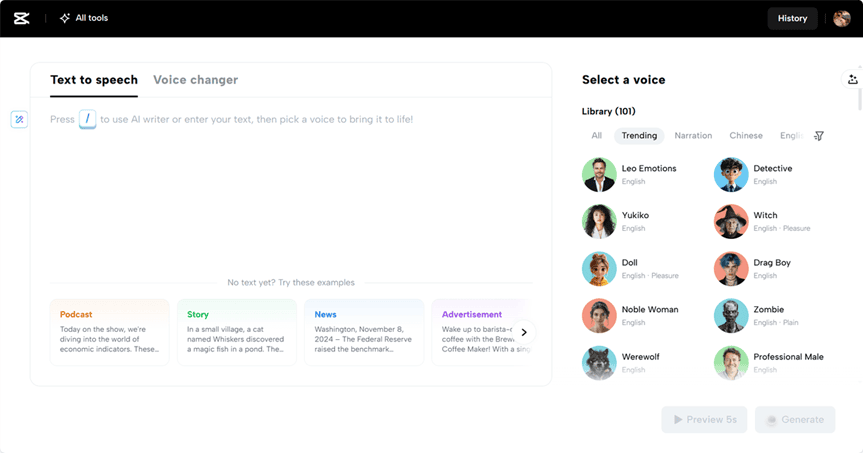Screen dimensions: 863x453
Task: Open the voice filter icon
Action: 819,136
